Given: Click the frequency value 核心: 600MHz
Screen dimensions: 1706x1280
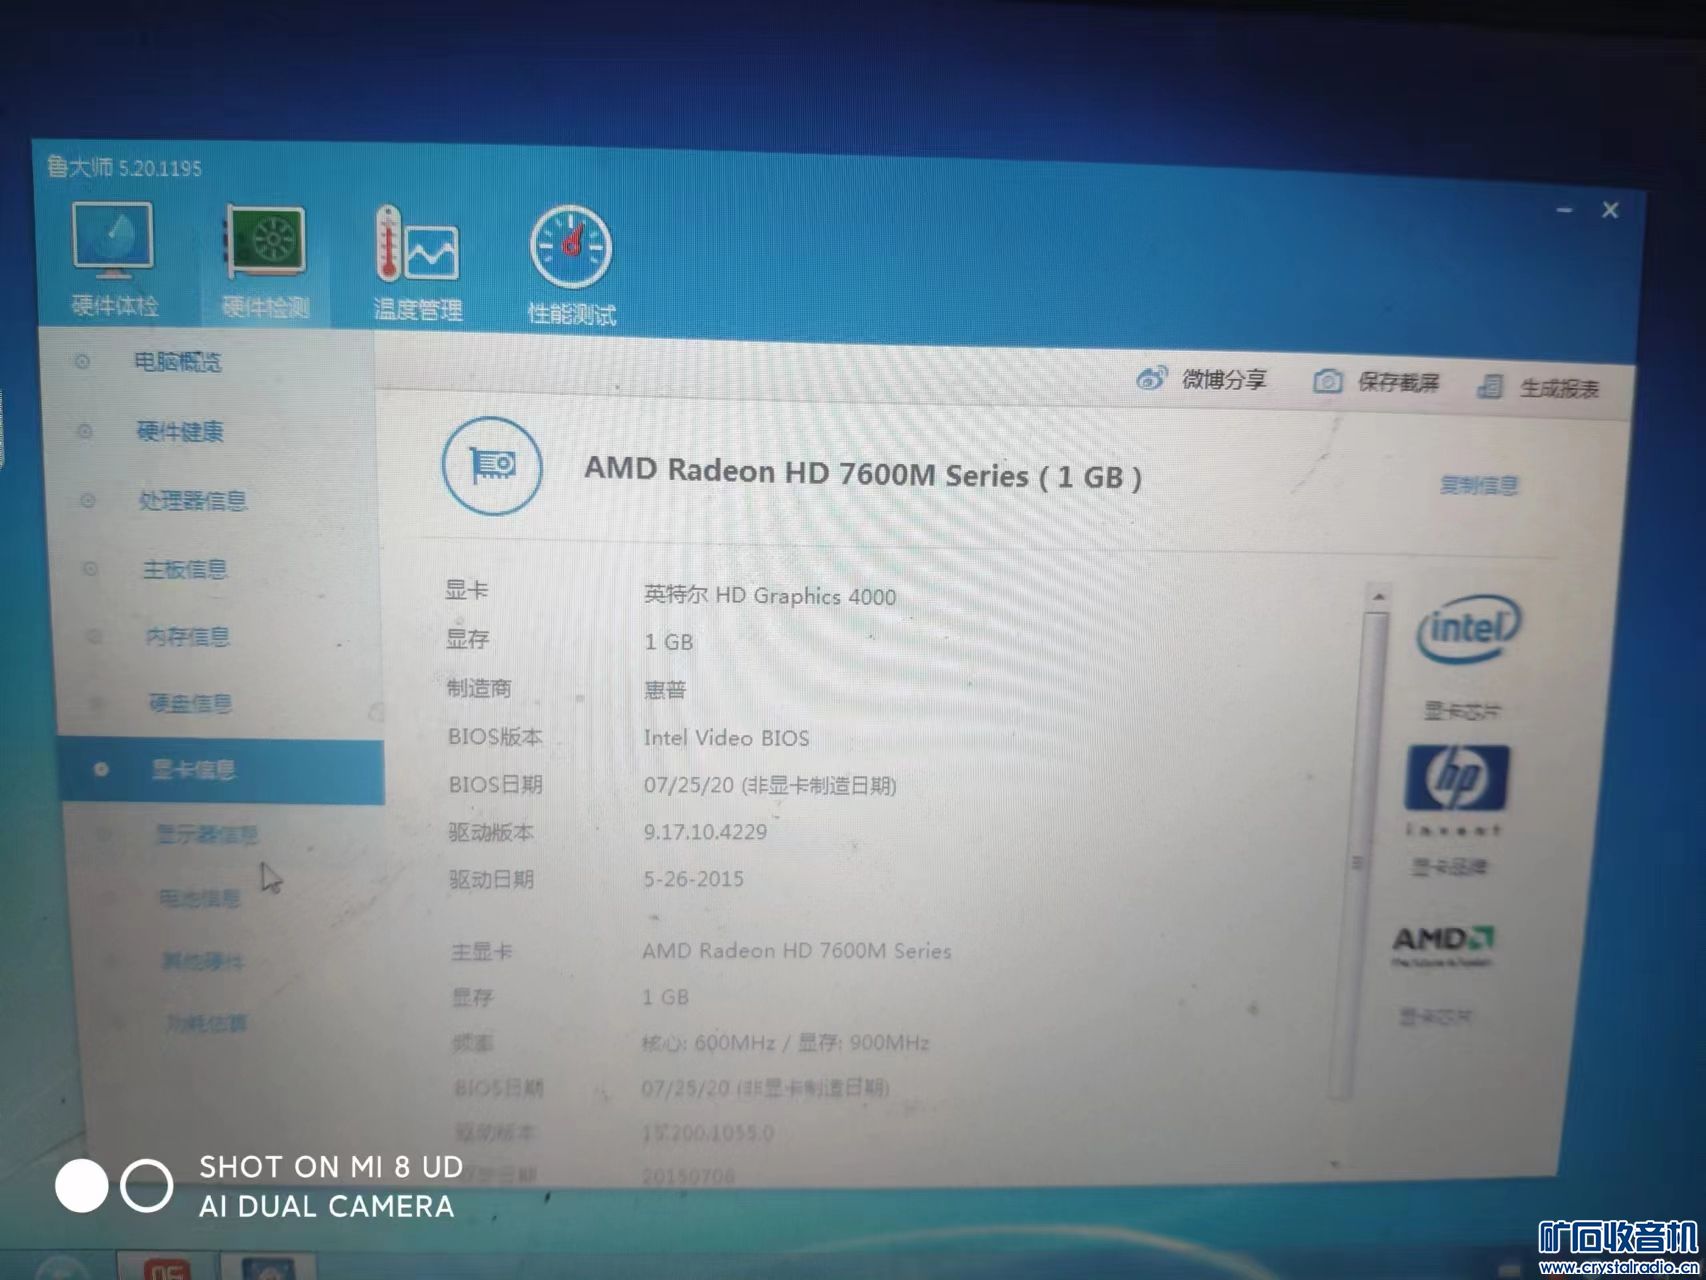Looking at the screenshot, I should click(x=708, y=1043).
